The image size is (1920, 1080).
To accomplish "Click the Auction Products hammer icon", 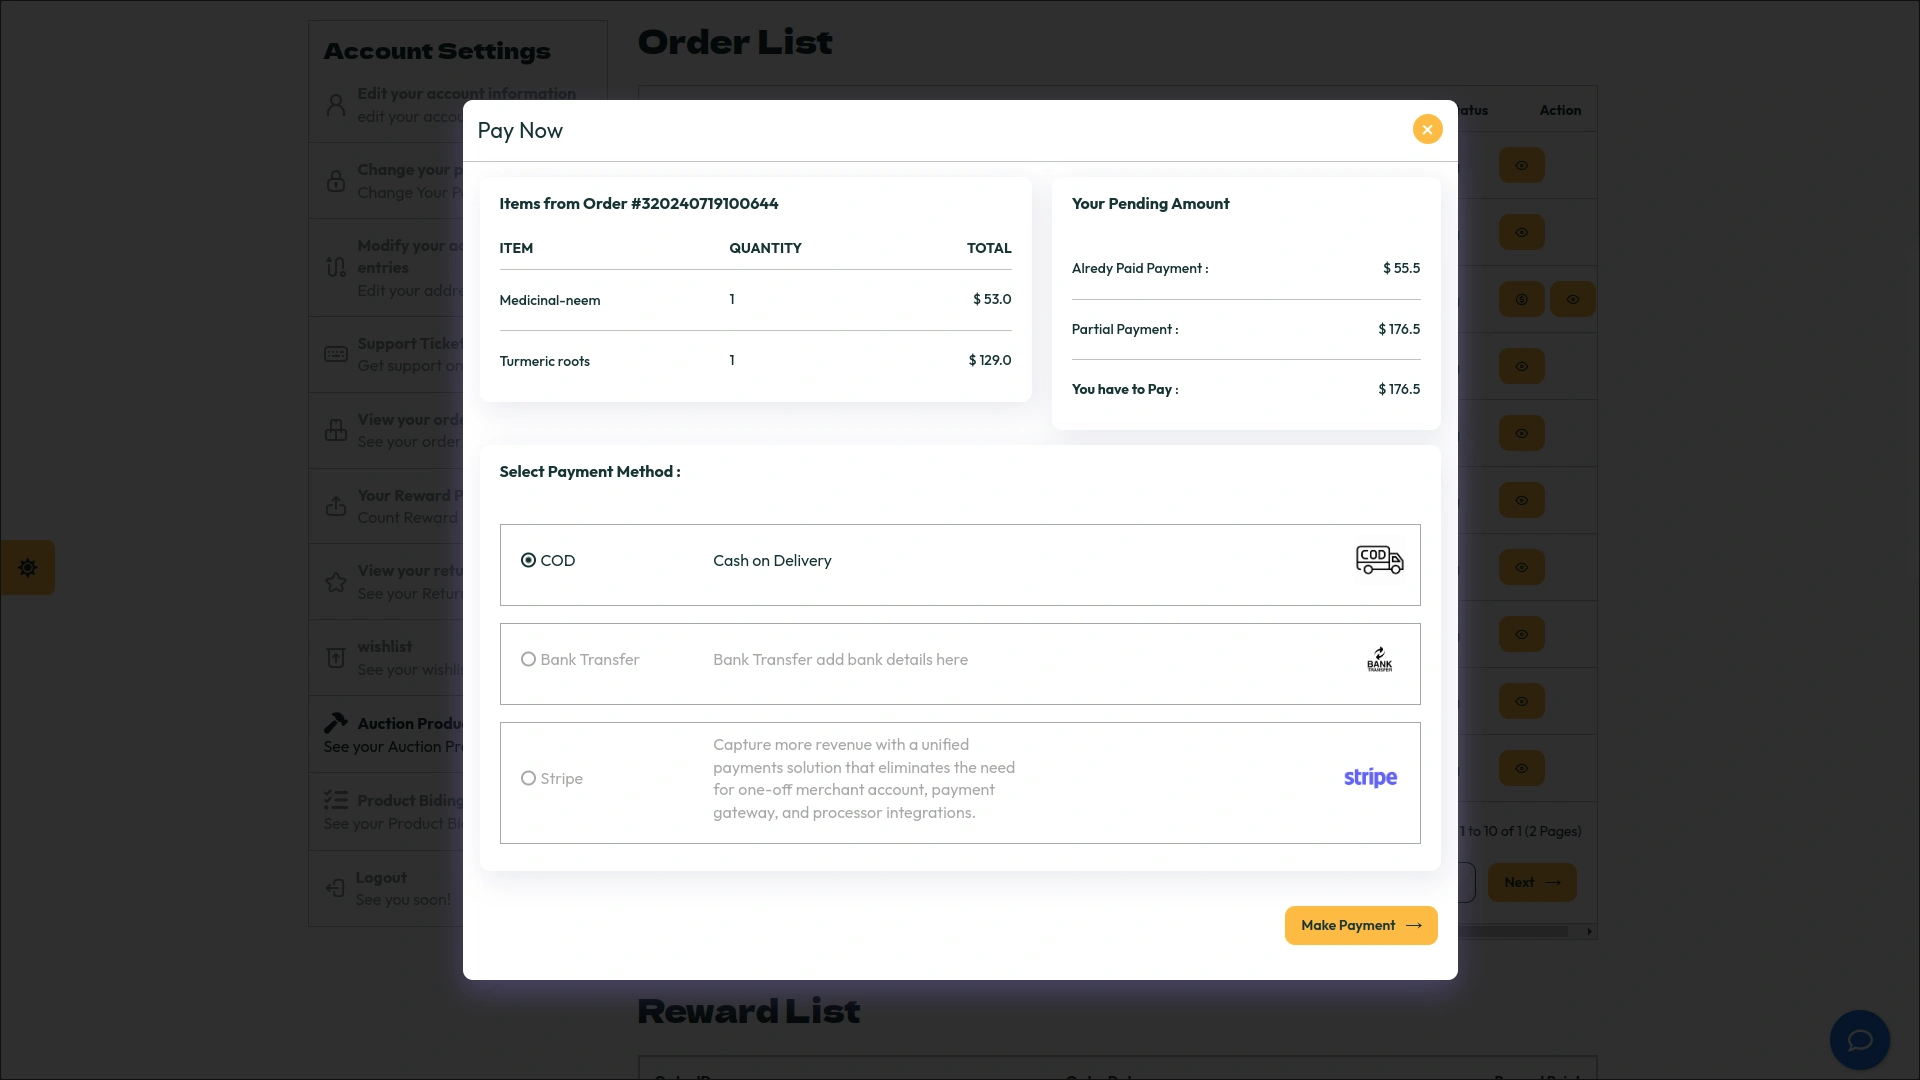I will (336, 723).
